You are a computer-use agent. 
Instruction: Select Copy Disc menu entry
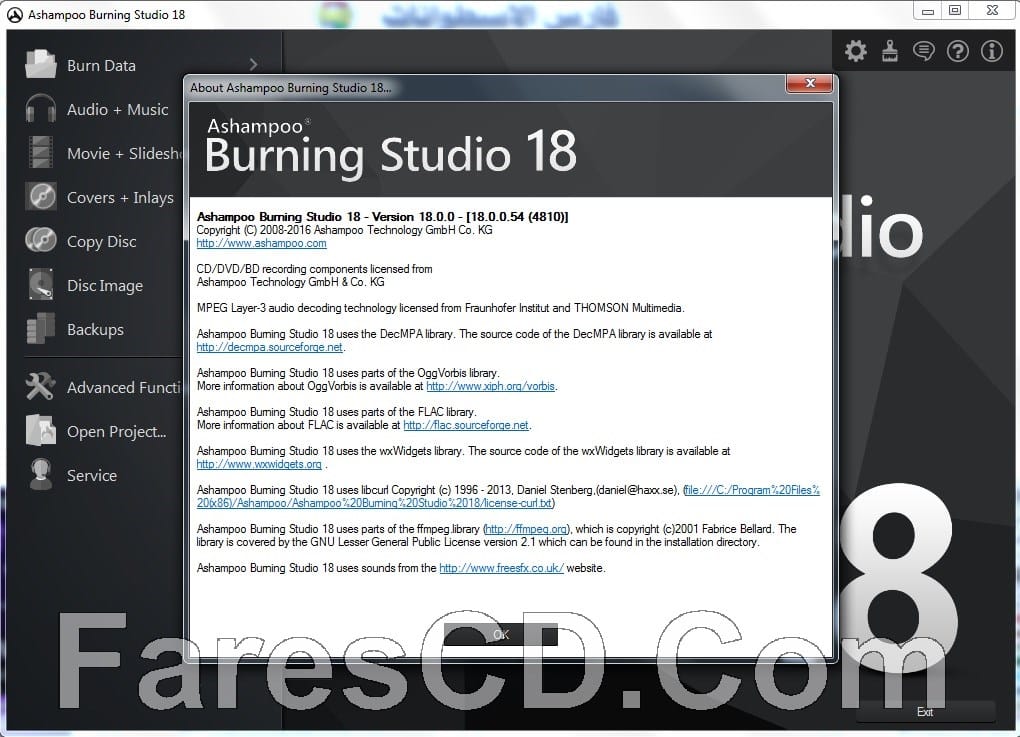[x=101, y=241]
